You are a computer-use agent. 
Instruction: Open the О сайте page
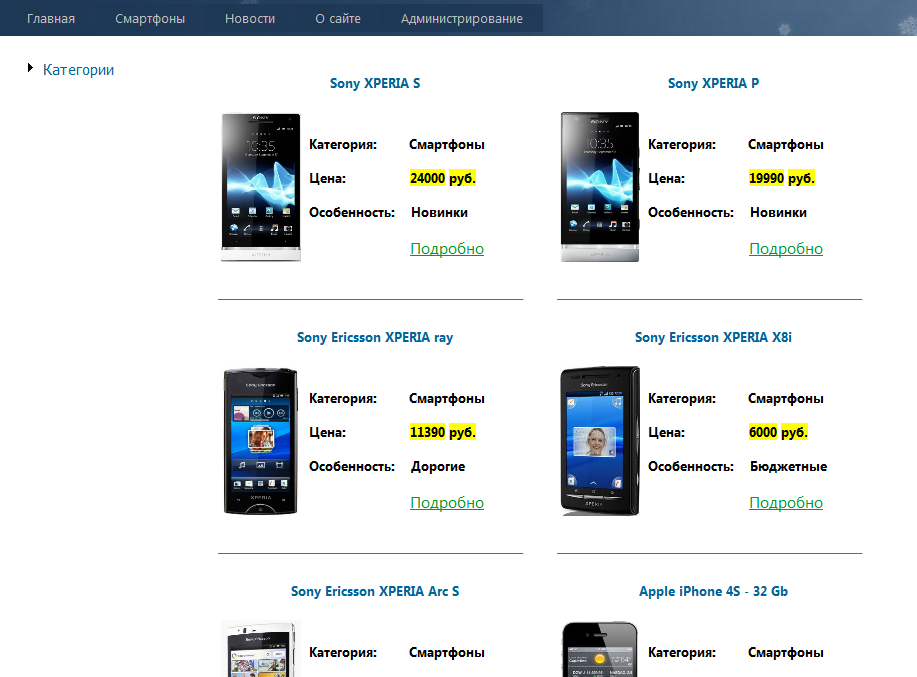tap(338, 19)
